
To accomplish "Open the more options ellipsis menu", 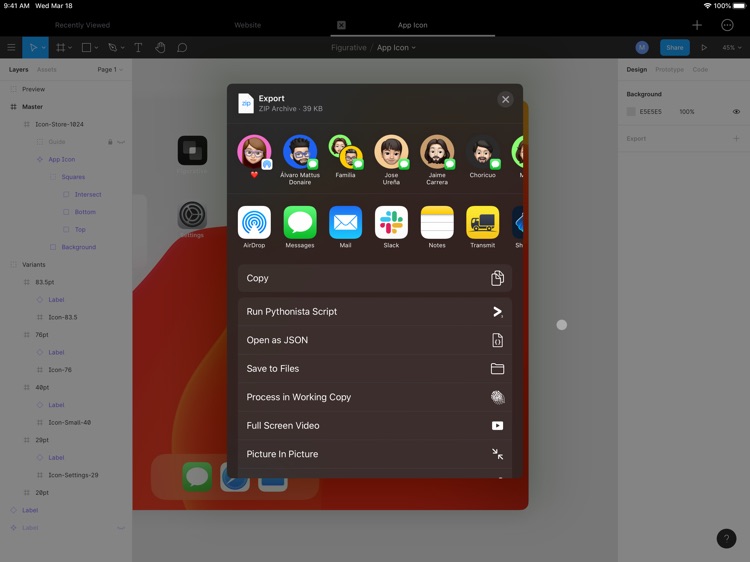I will tap(727, 25).
